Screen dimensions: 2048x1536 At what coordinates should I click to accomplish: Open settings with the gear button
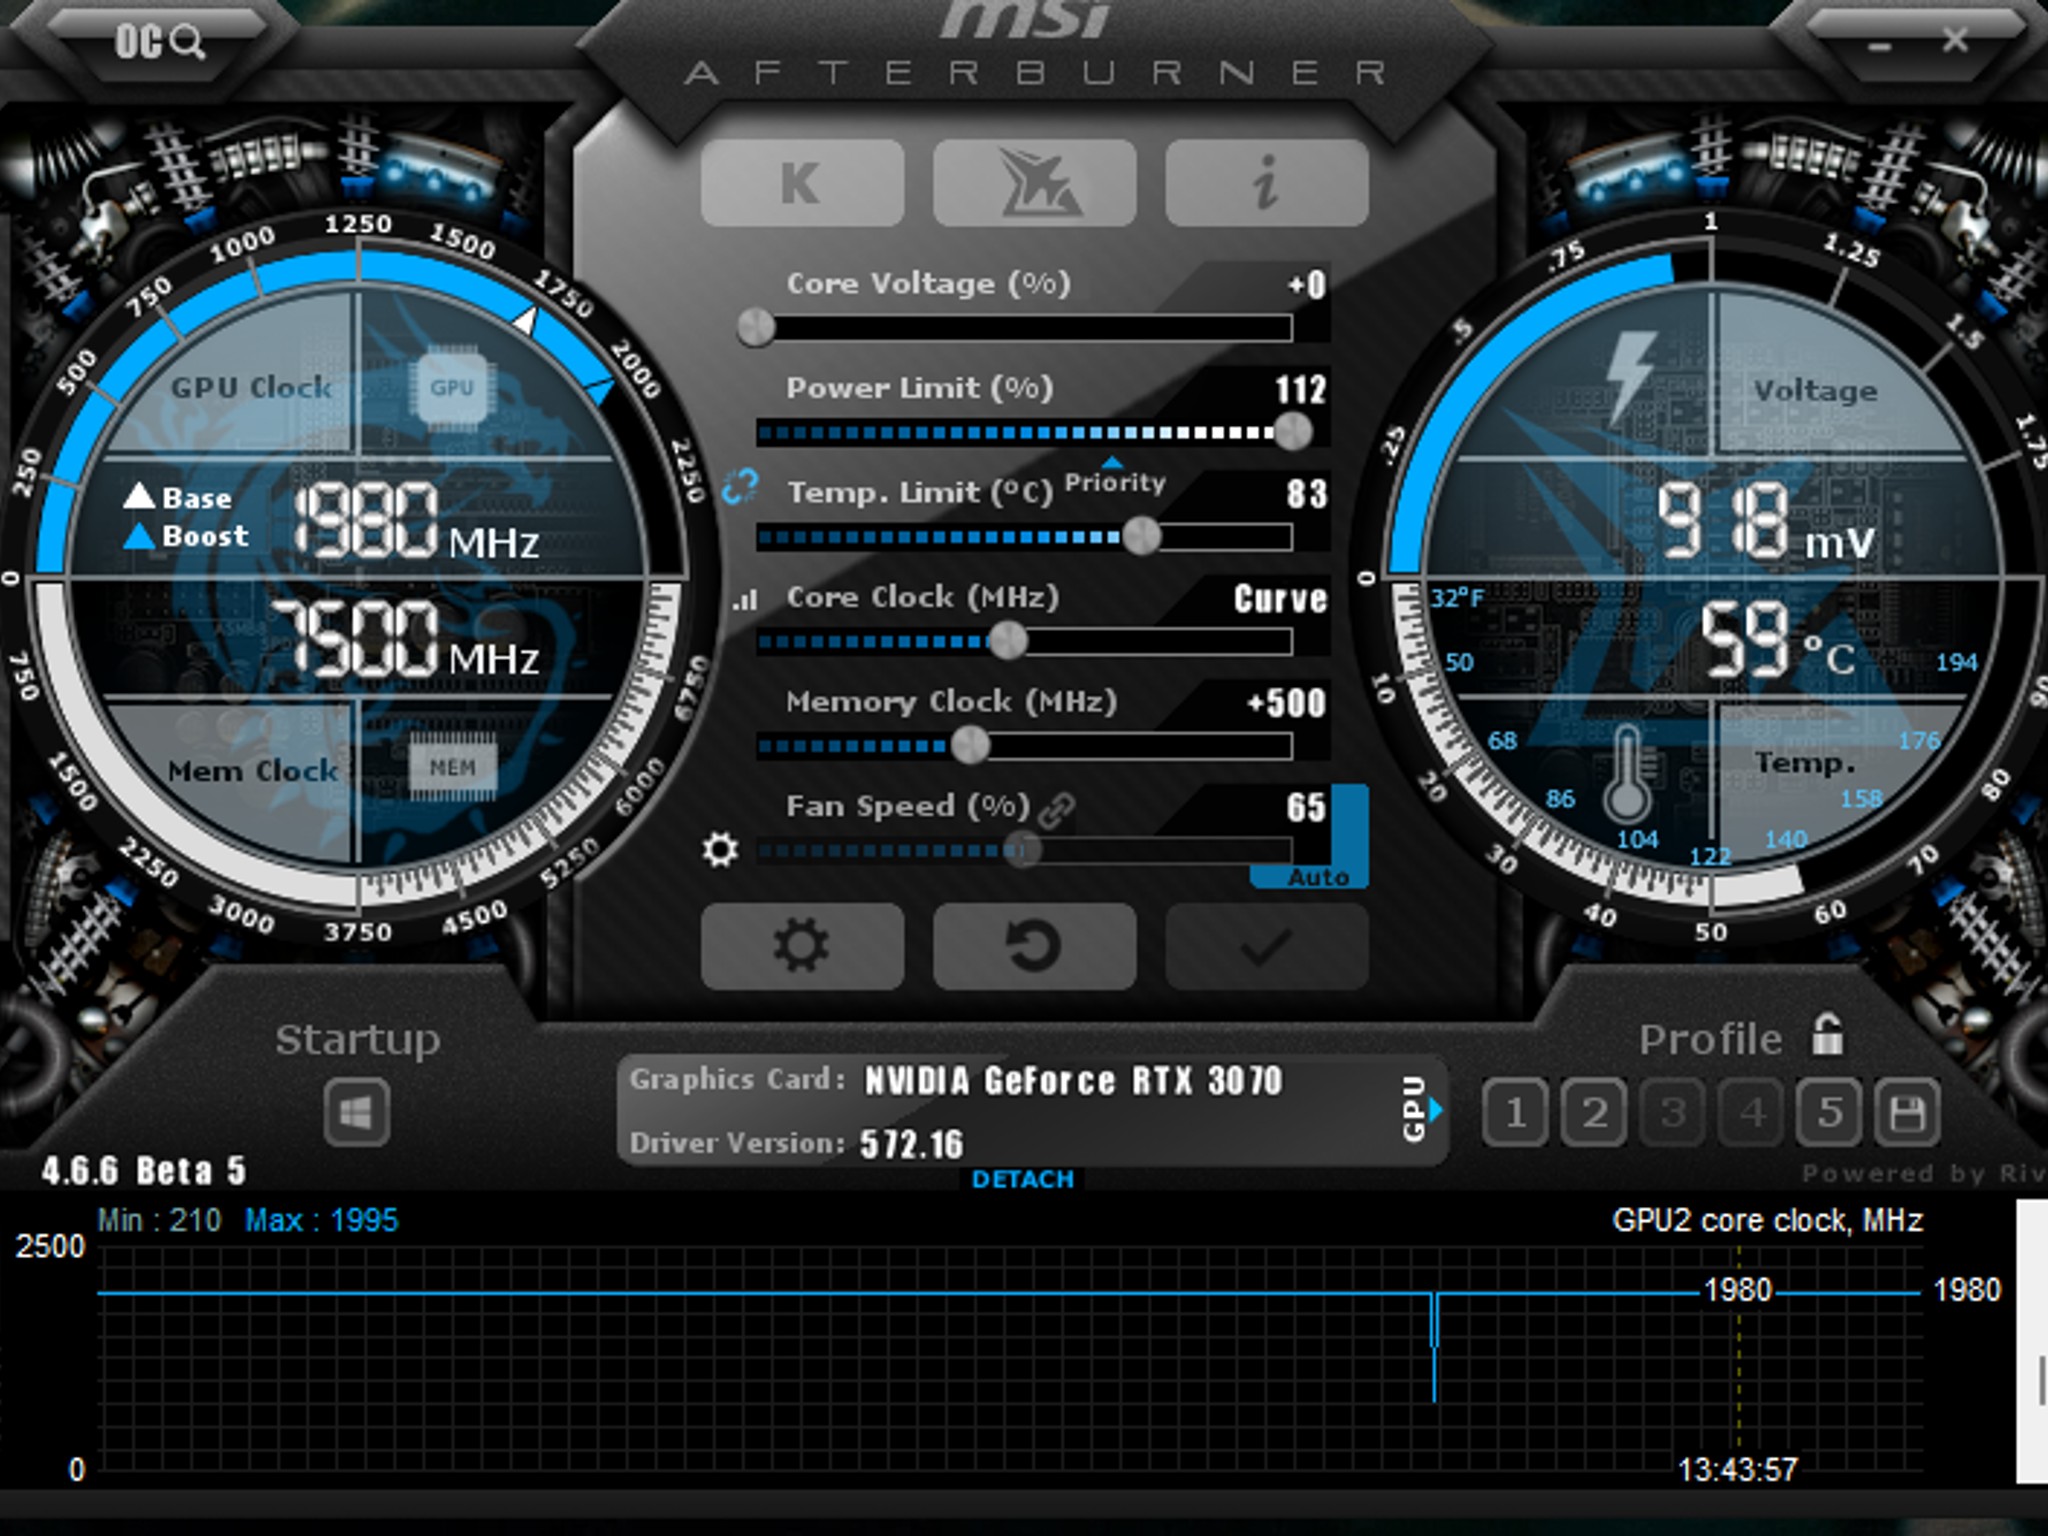point(802,946)
